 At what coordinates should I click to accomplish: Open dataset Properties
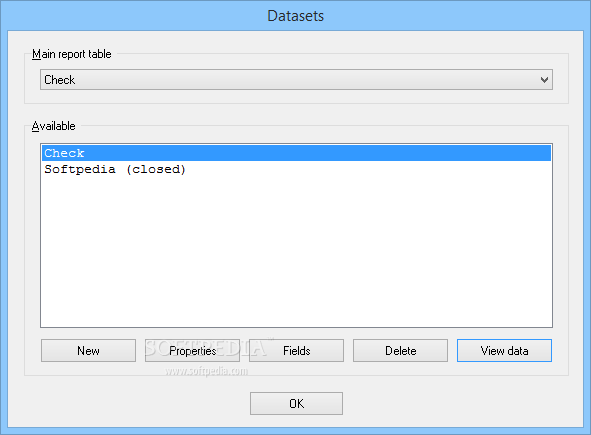click(x=192, y=351)
